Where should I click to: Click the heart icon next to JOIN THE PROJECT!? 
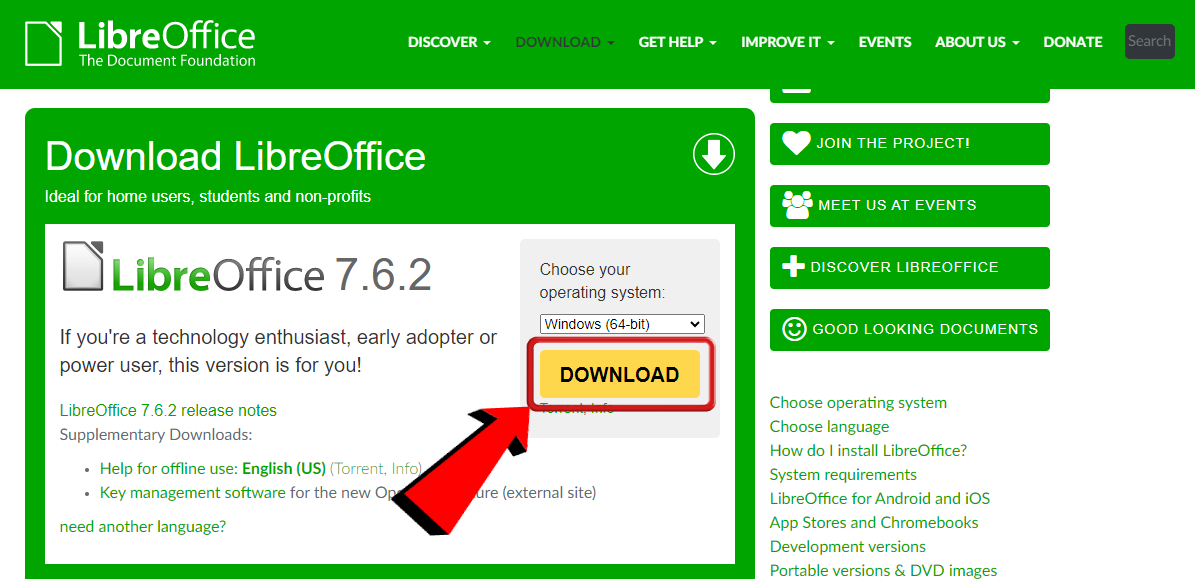point(794,143)
